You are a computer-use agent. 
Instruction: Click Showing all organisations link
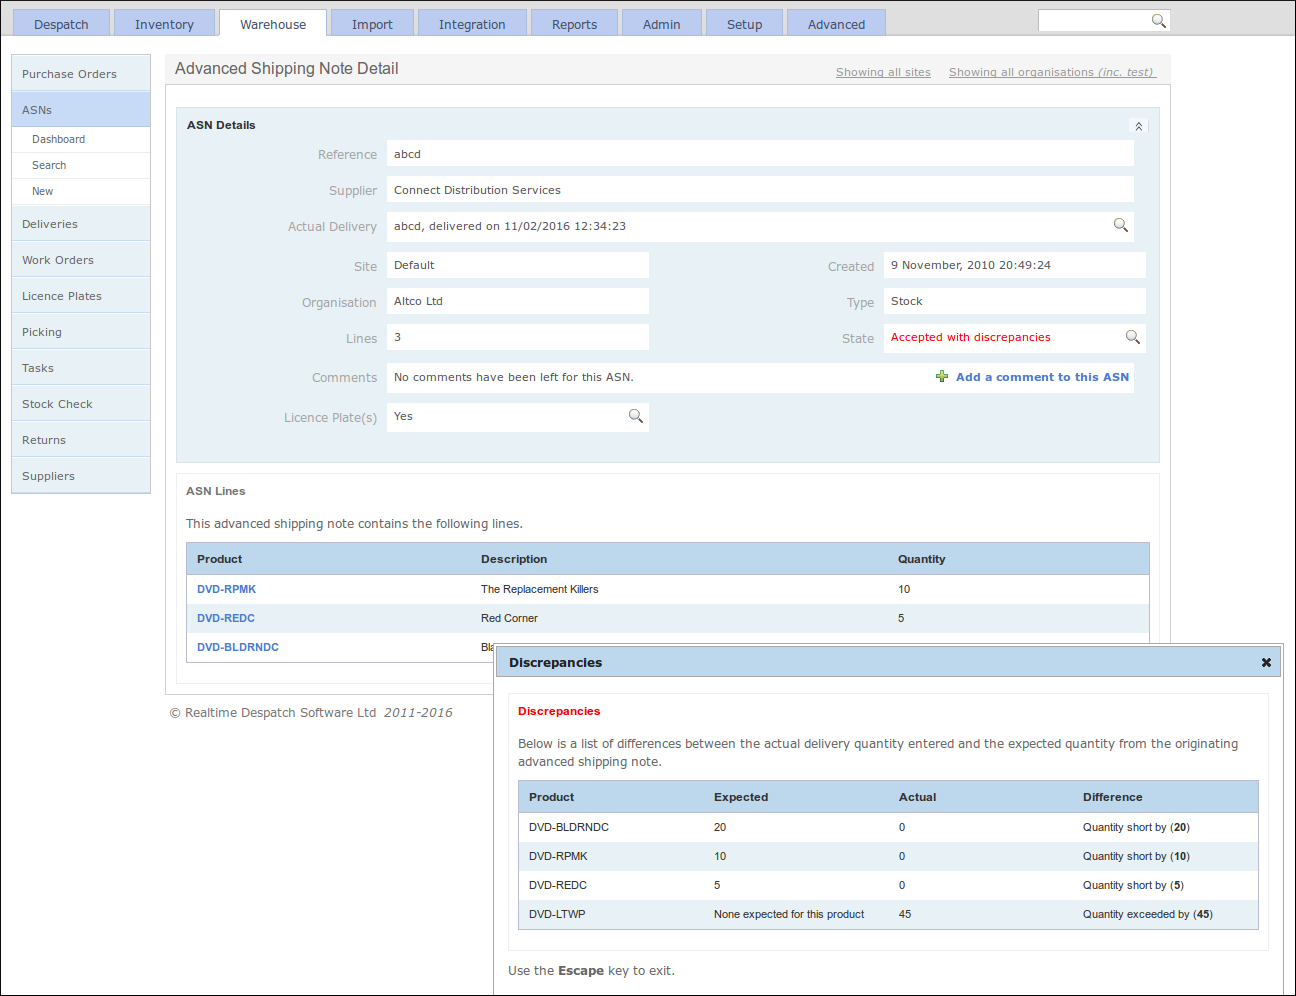[x=1052, y=72]
